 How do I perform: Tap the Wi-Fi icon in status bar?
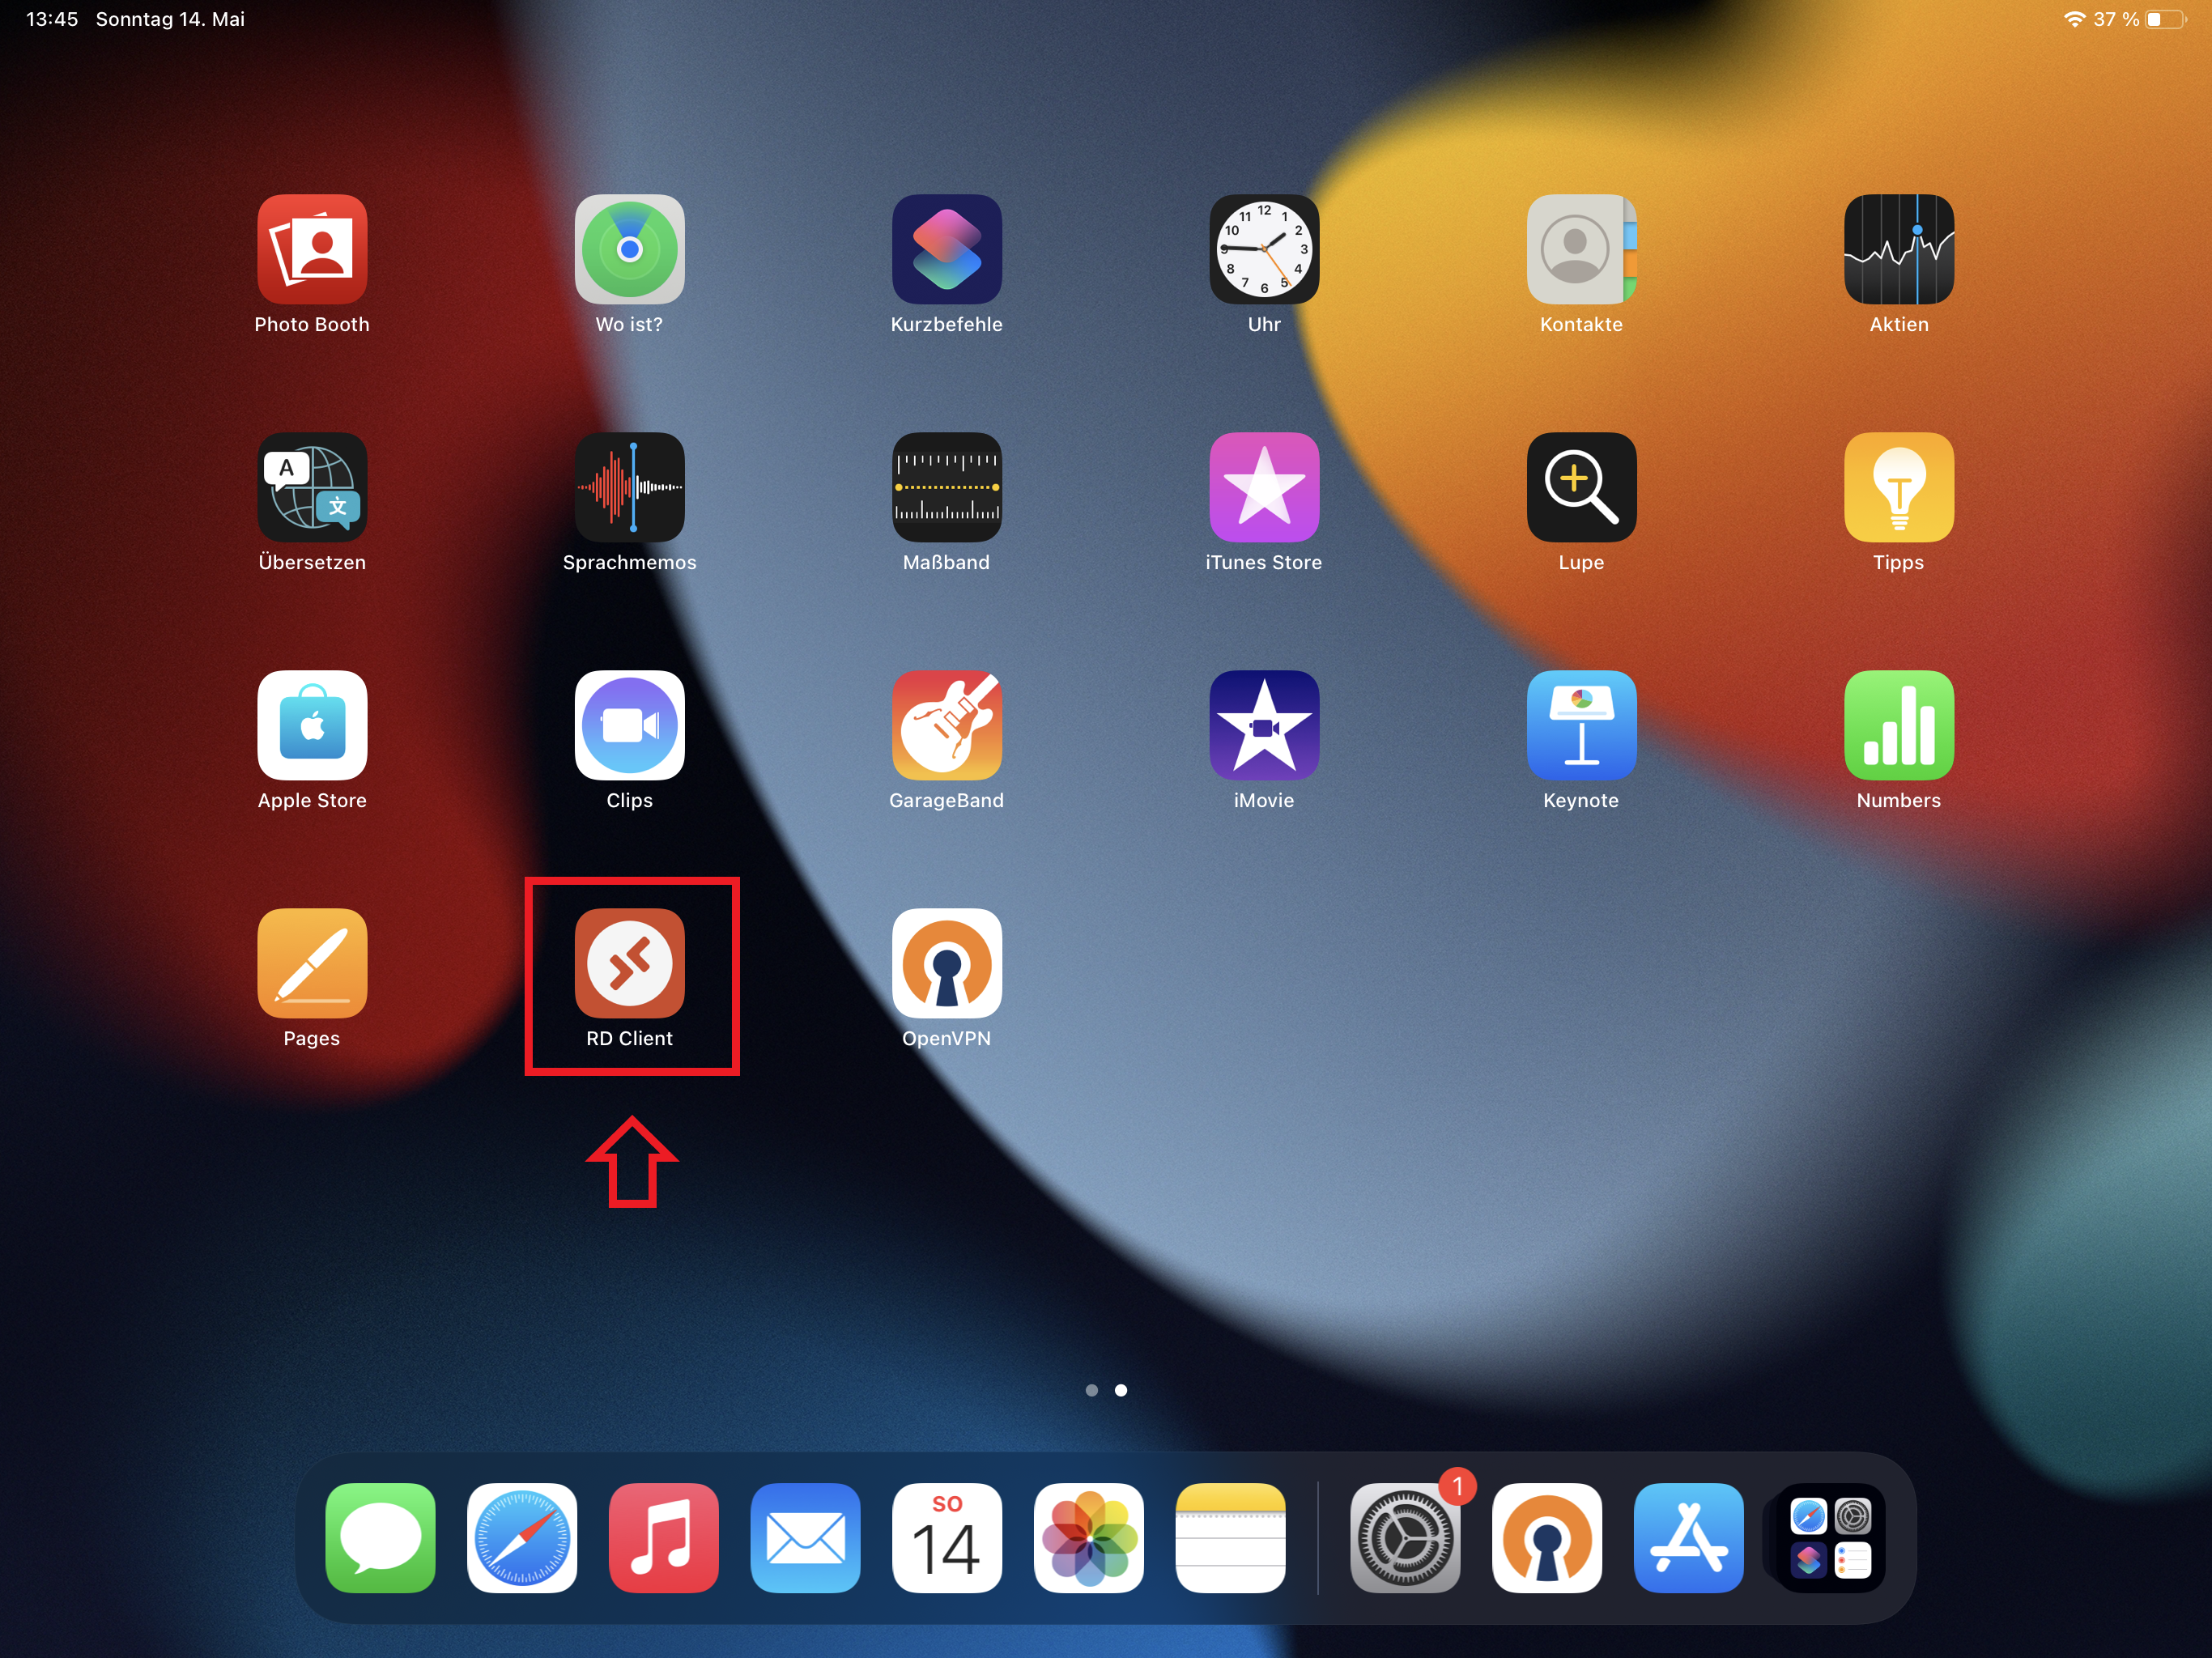(2075, 19)
